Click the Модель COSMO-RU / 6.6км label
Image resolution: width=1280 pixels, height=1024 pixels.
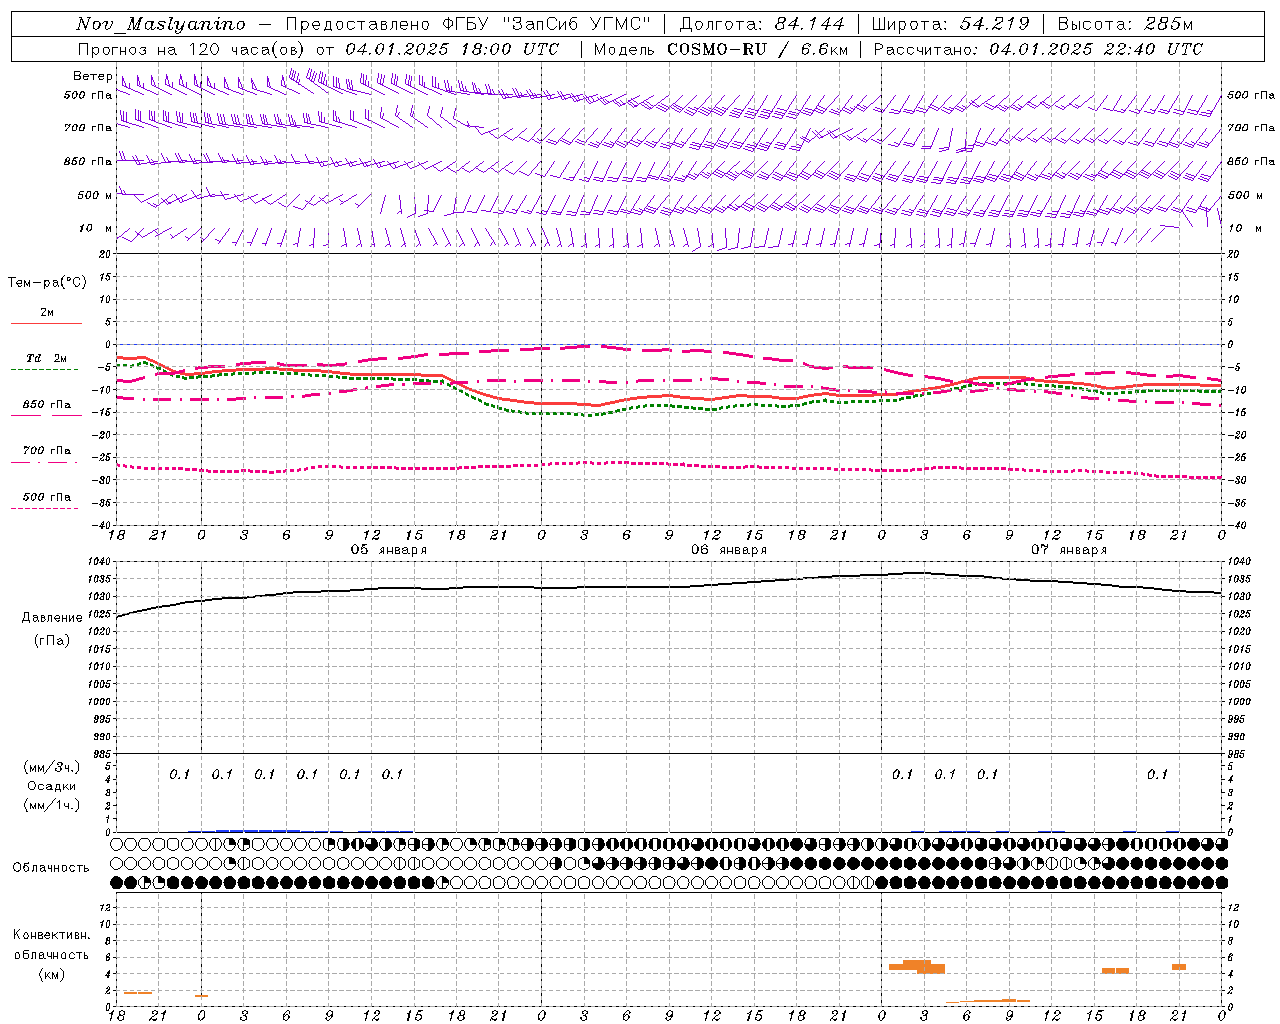721,49
